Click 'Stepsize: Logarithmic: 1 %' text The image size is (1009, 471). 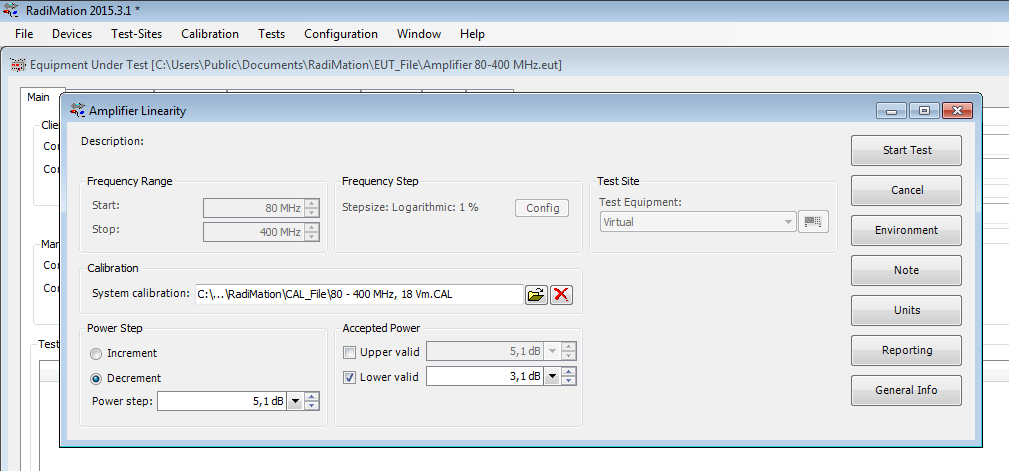[410, 208]
